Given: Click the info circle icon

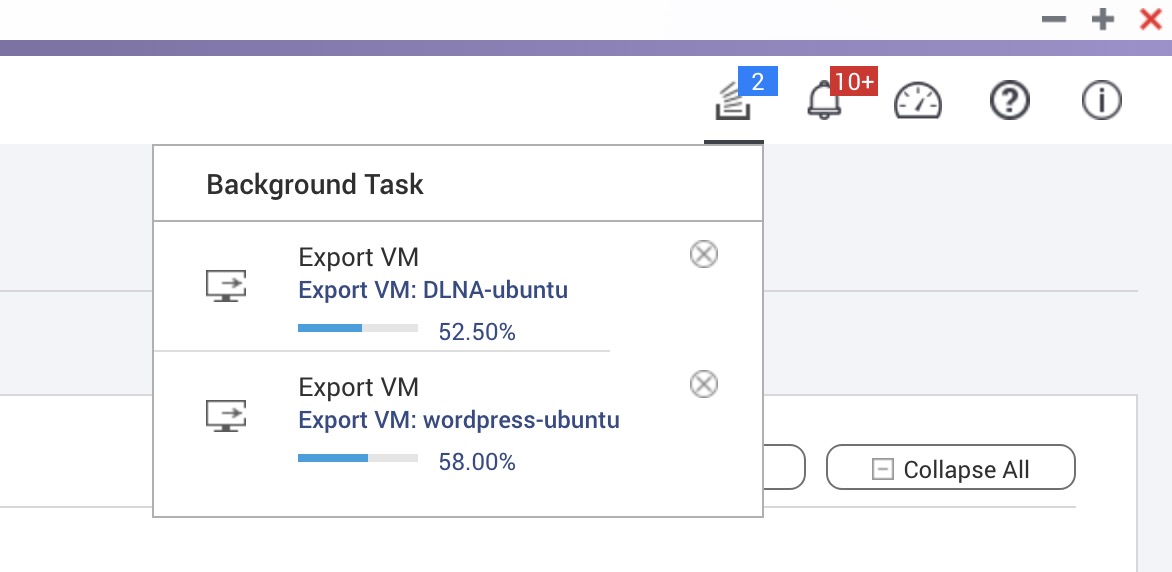Looking at the screenshot, I should (1102, 100).
